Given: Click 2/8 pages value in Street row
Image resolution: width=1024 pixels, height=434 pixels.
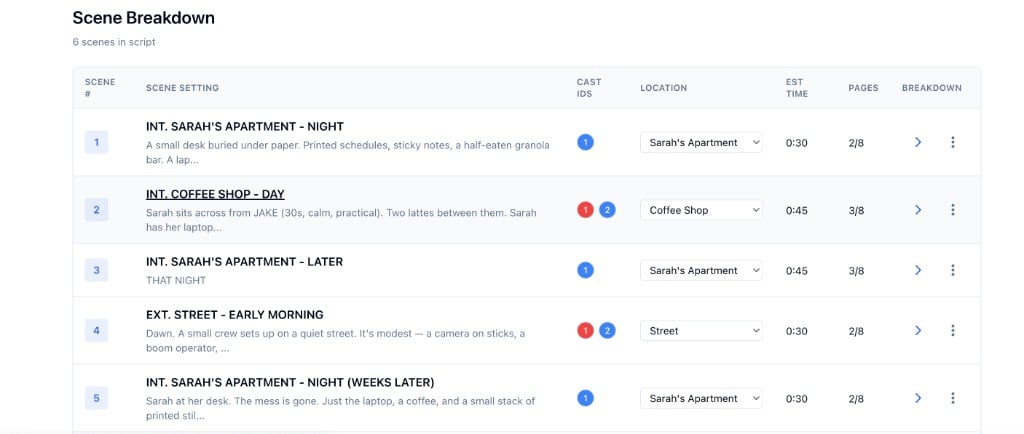Looking at the screenshot, I should tap(856, 332).
